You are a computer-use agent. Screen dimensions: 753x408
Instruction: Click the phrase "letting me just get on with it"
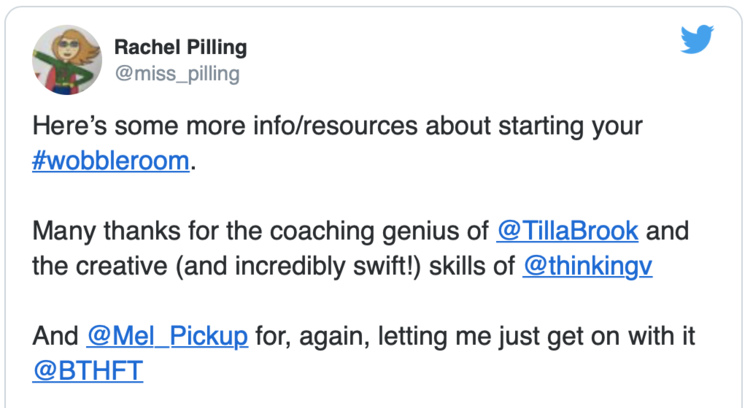coord(536,336)
